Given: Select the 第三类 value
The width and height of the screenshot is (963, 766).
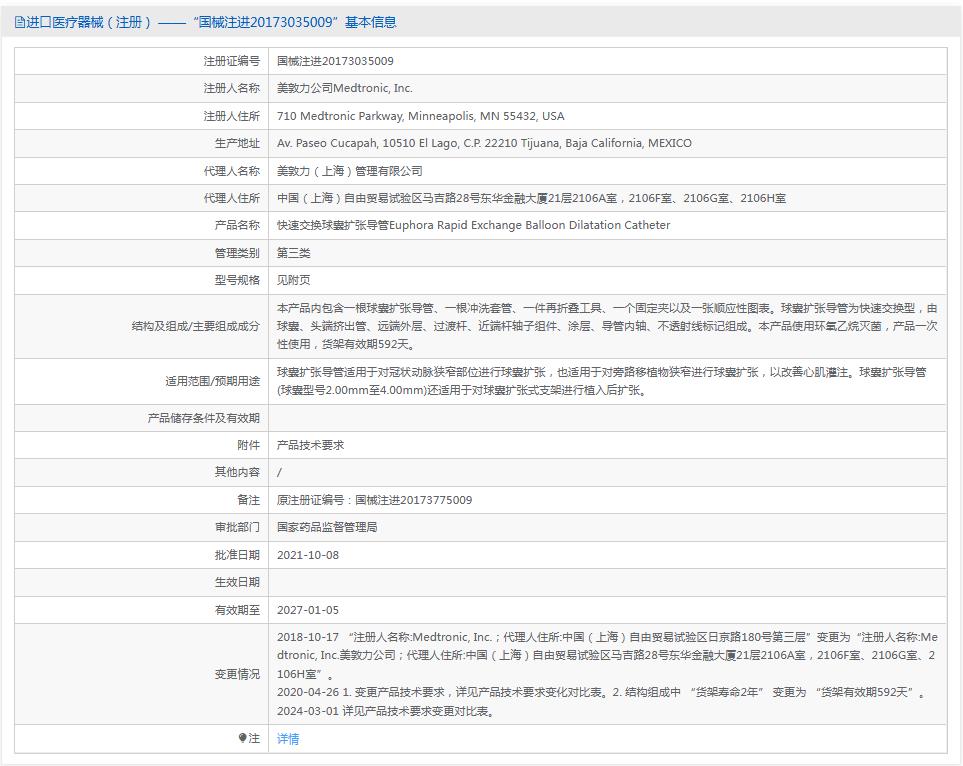Looking at the screenshot, I should 294,252.
